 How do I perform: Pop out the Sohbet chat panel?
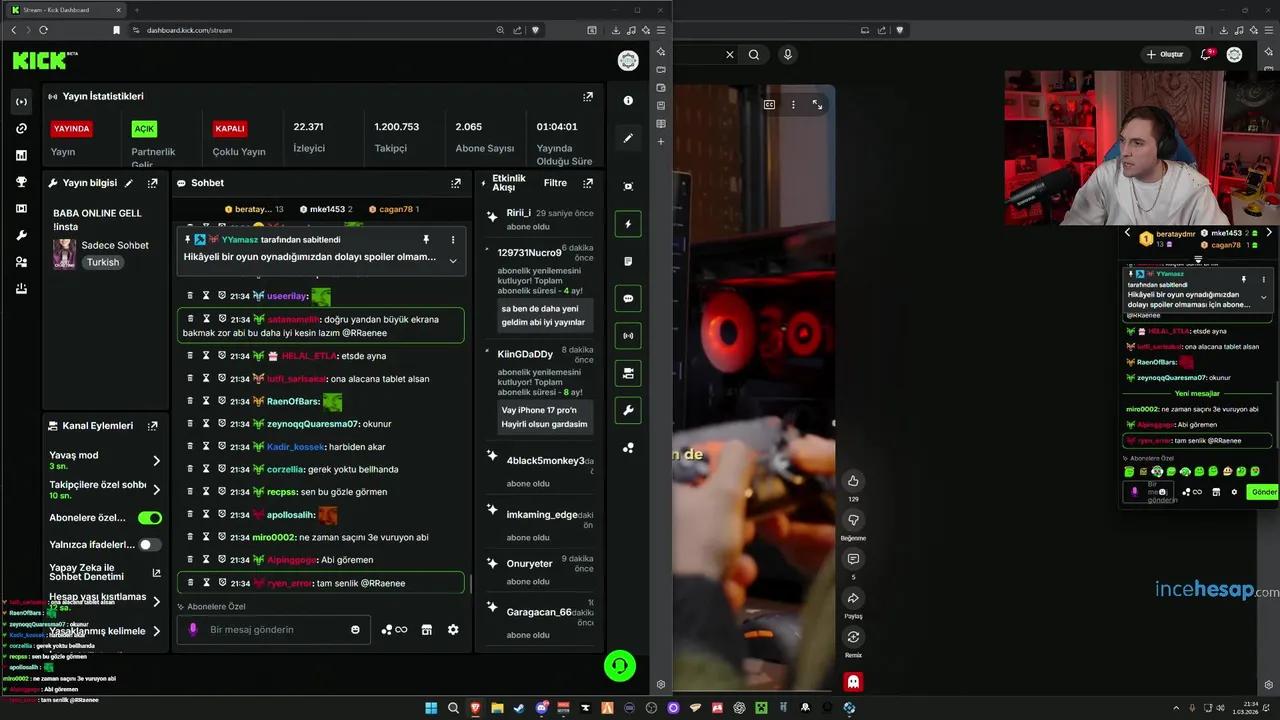coord(456,183)
